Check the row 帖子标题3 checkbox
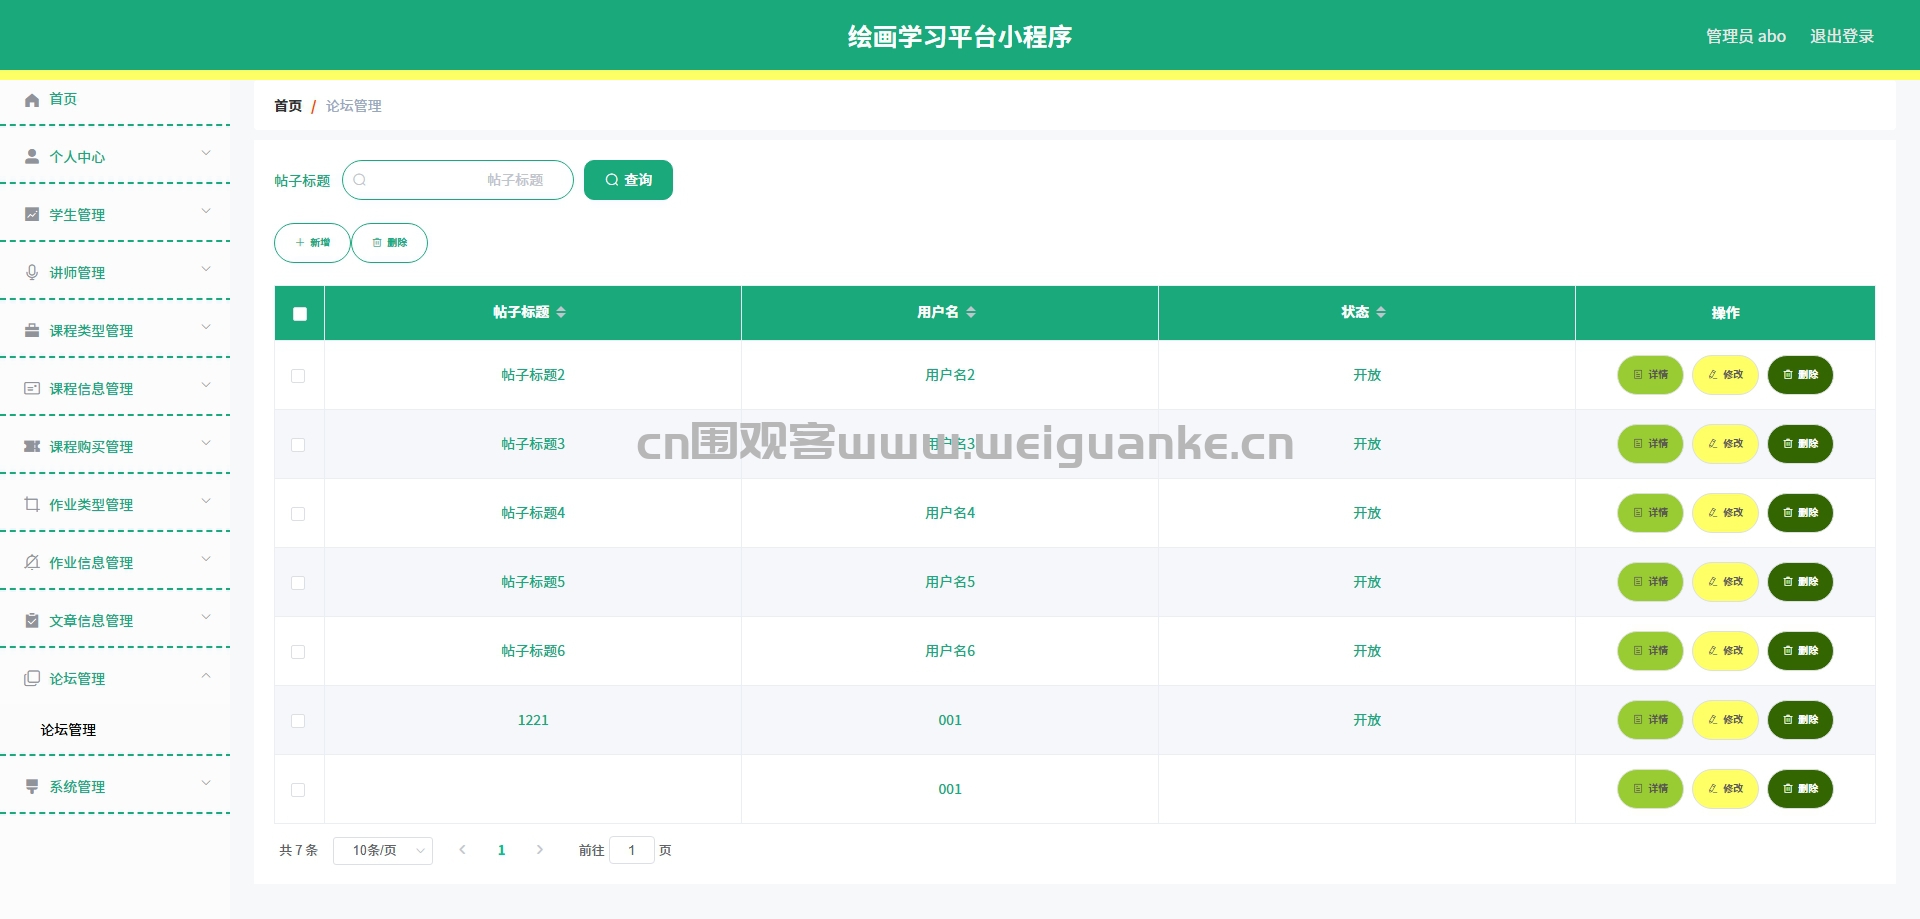Screen dimensions: 1920x919 click(298, 445)
